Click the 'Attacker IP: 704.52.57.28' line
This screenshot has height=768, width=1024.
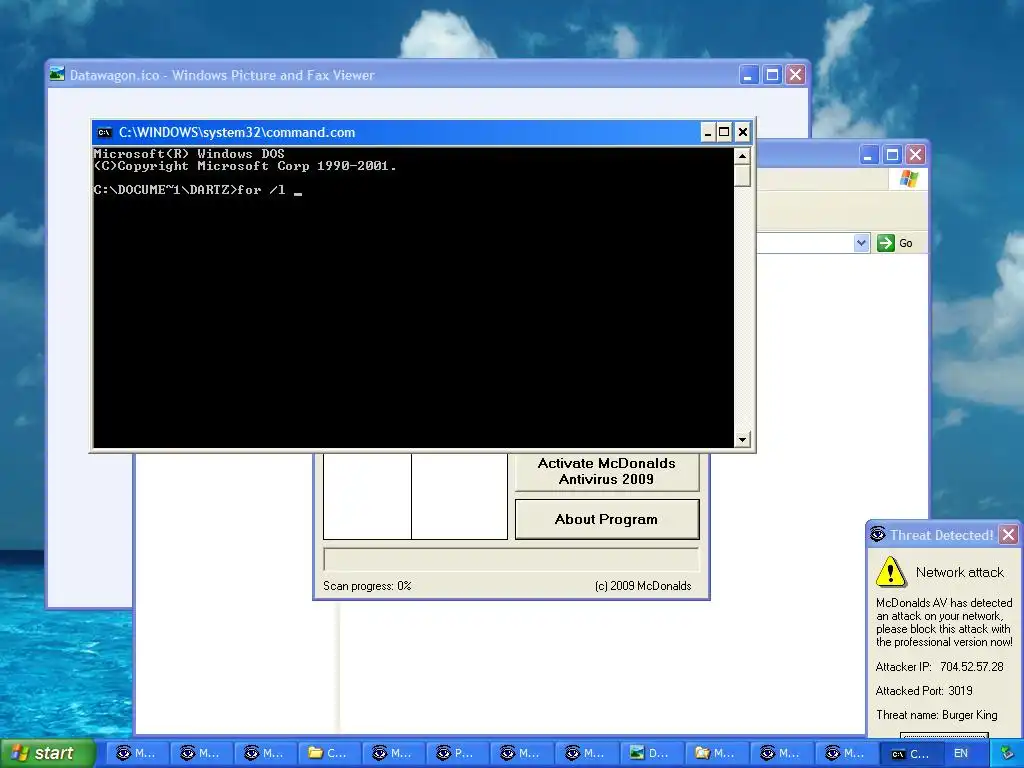939,667
